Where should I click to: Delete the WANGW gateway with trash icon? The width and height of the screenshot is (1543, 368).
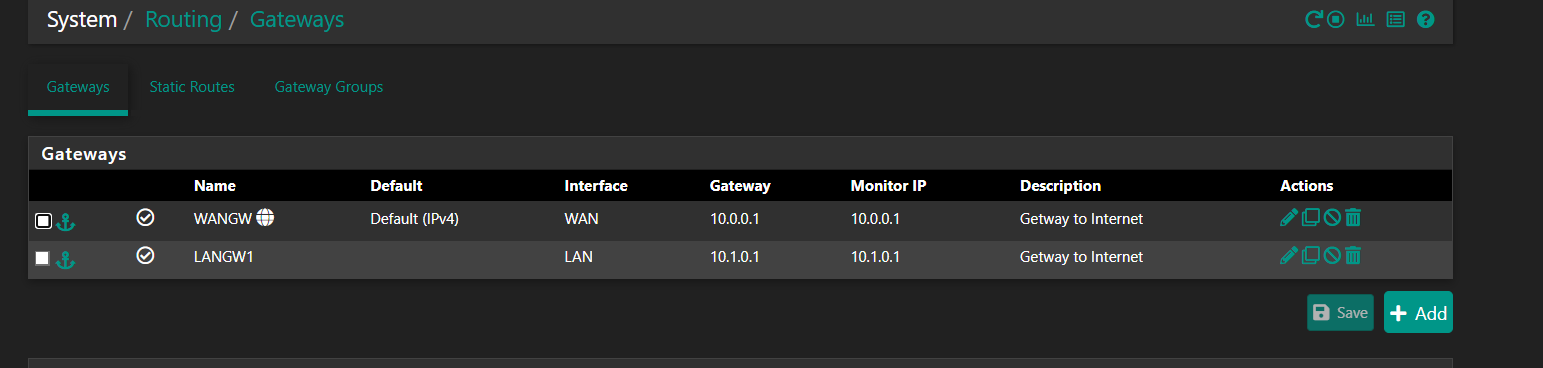click(x=1352, y=217)
